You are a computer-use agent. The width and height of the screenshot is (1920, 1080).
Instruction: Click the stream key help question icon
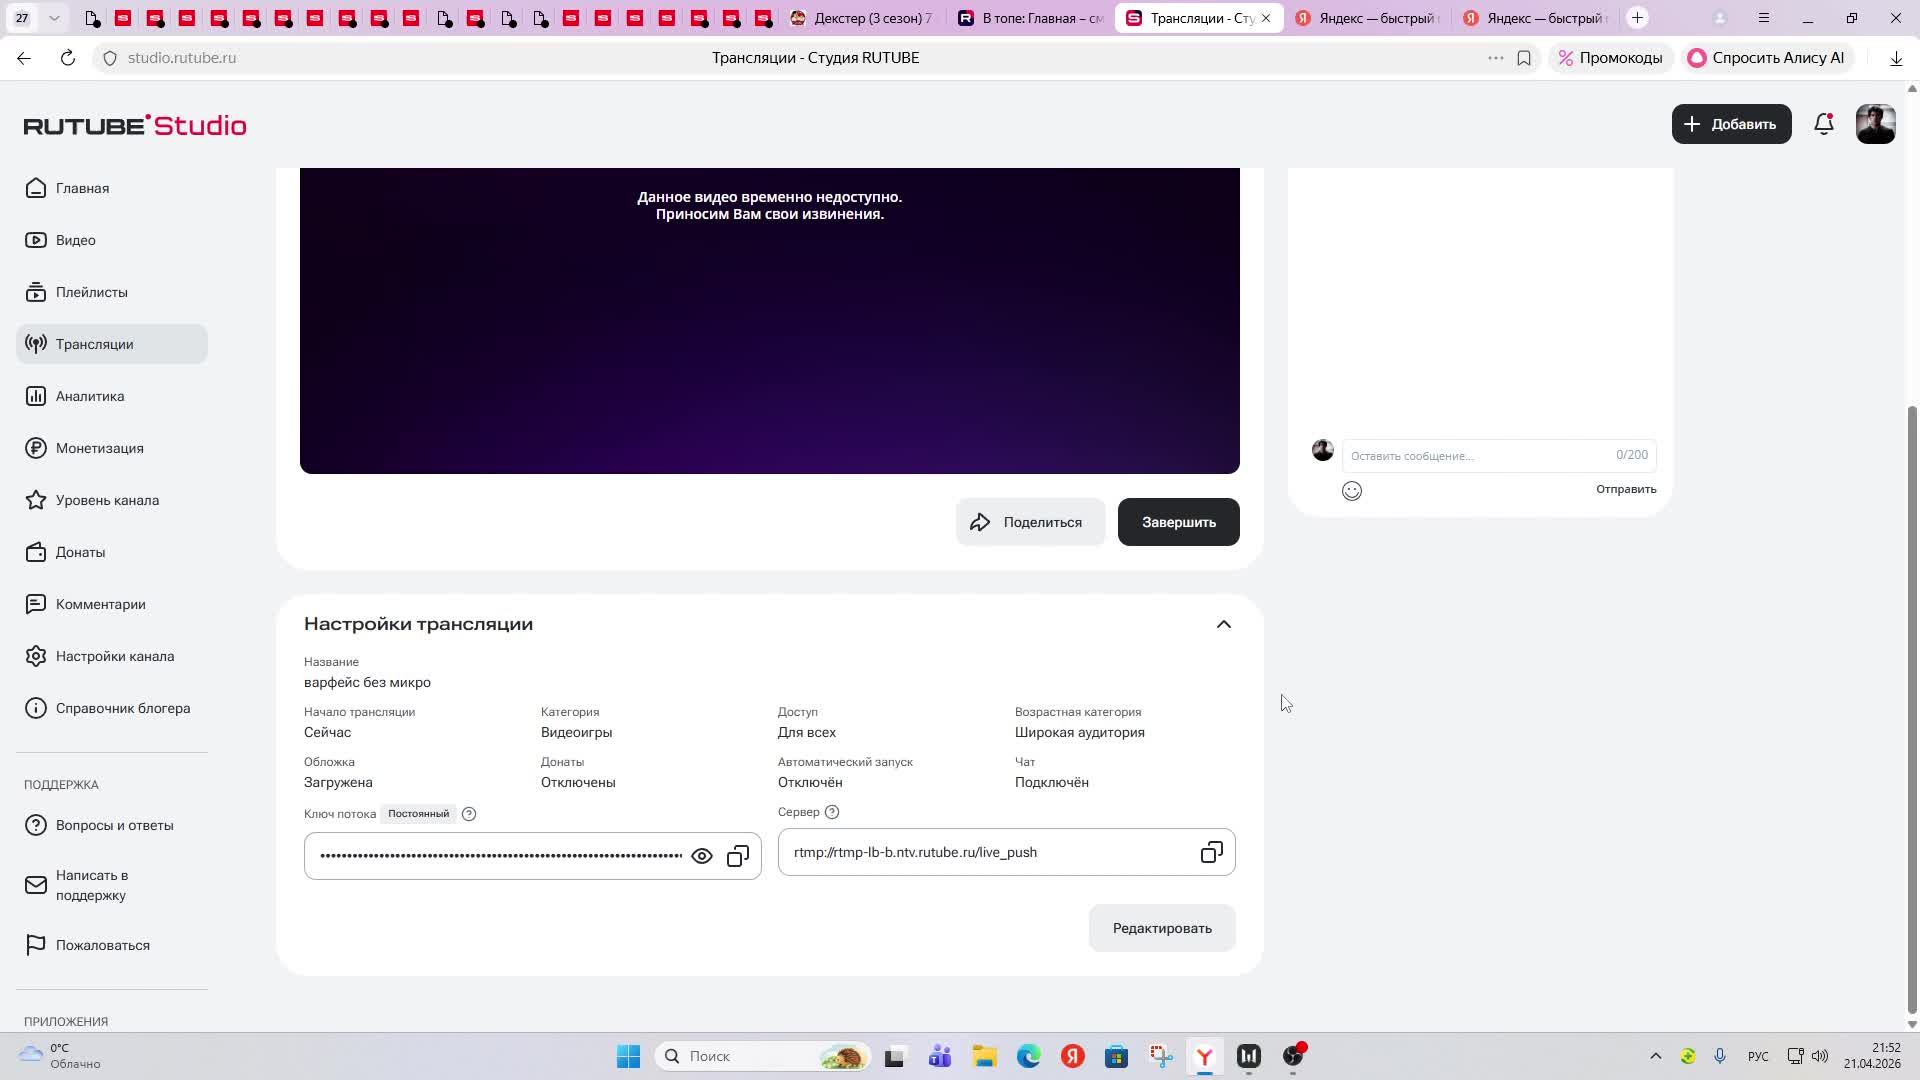tap(469, 814)
